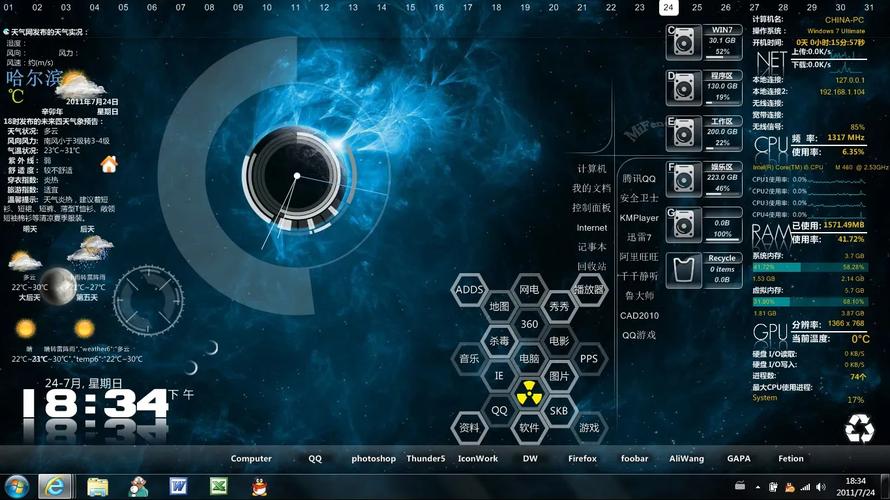Image resolution: width=890 pixels, height=500 pixels.
Task: Open the SKB hexagon tile
Action: [x=559, y=410]
